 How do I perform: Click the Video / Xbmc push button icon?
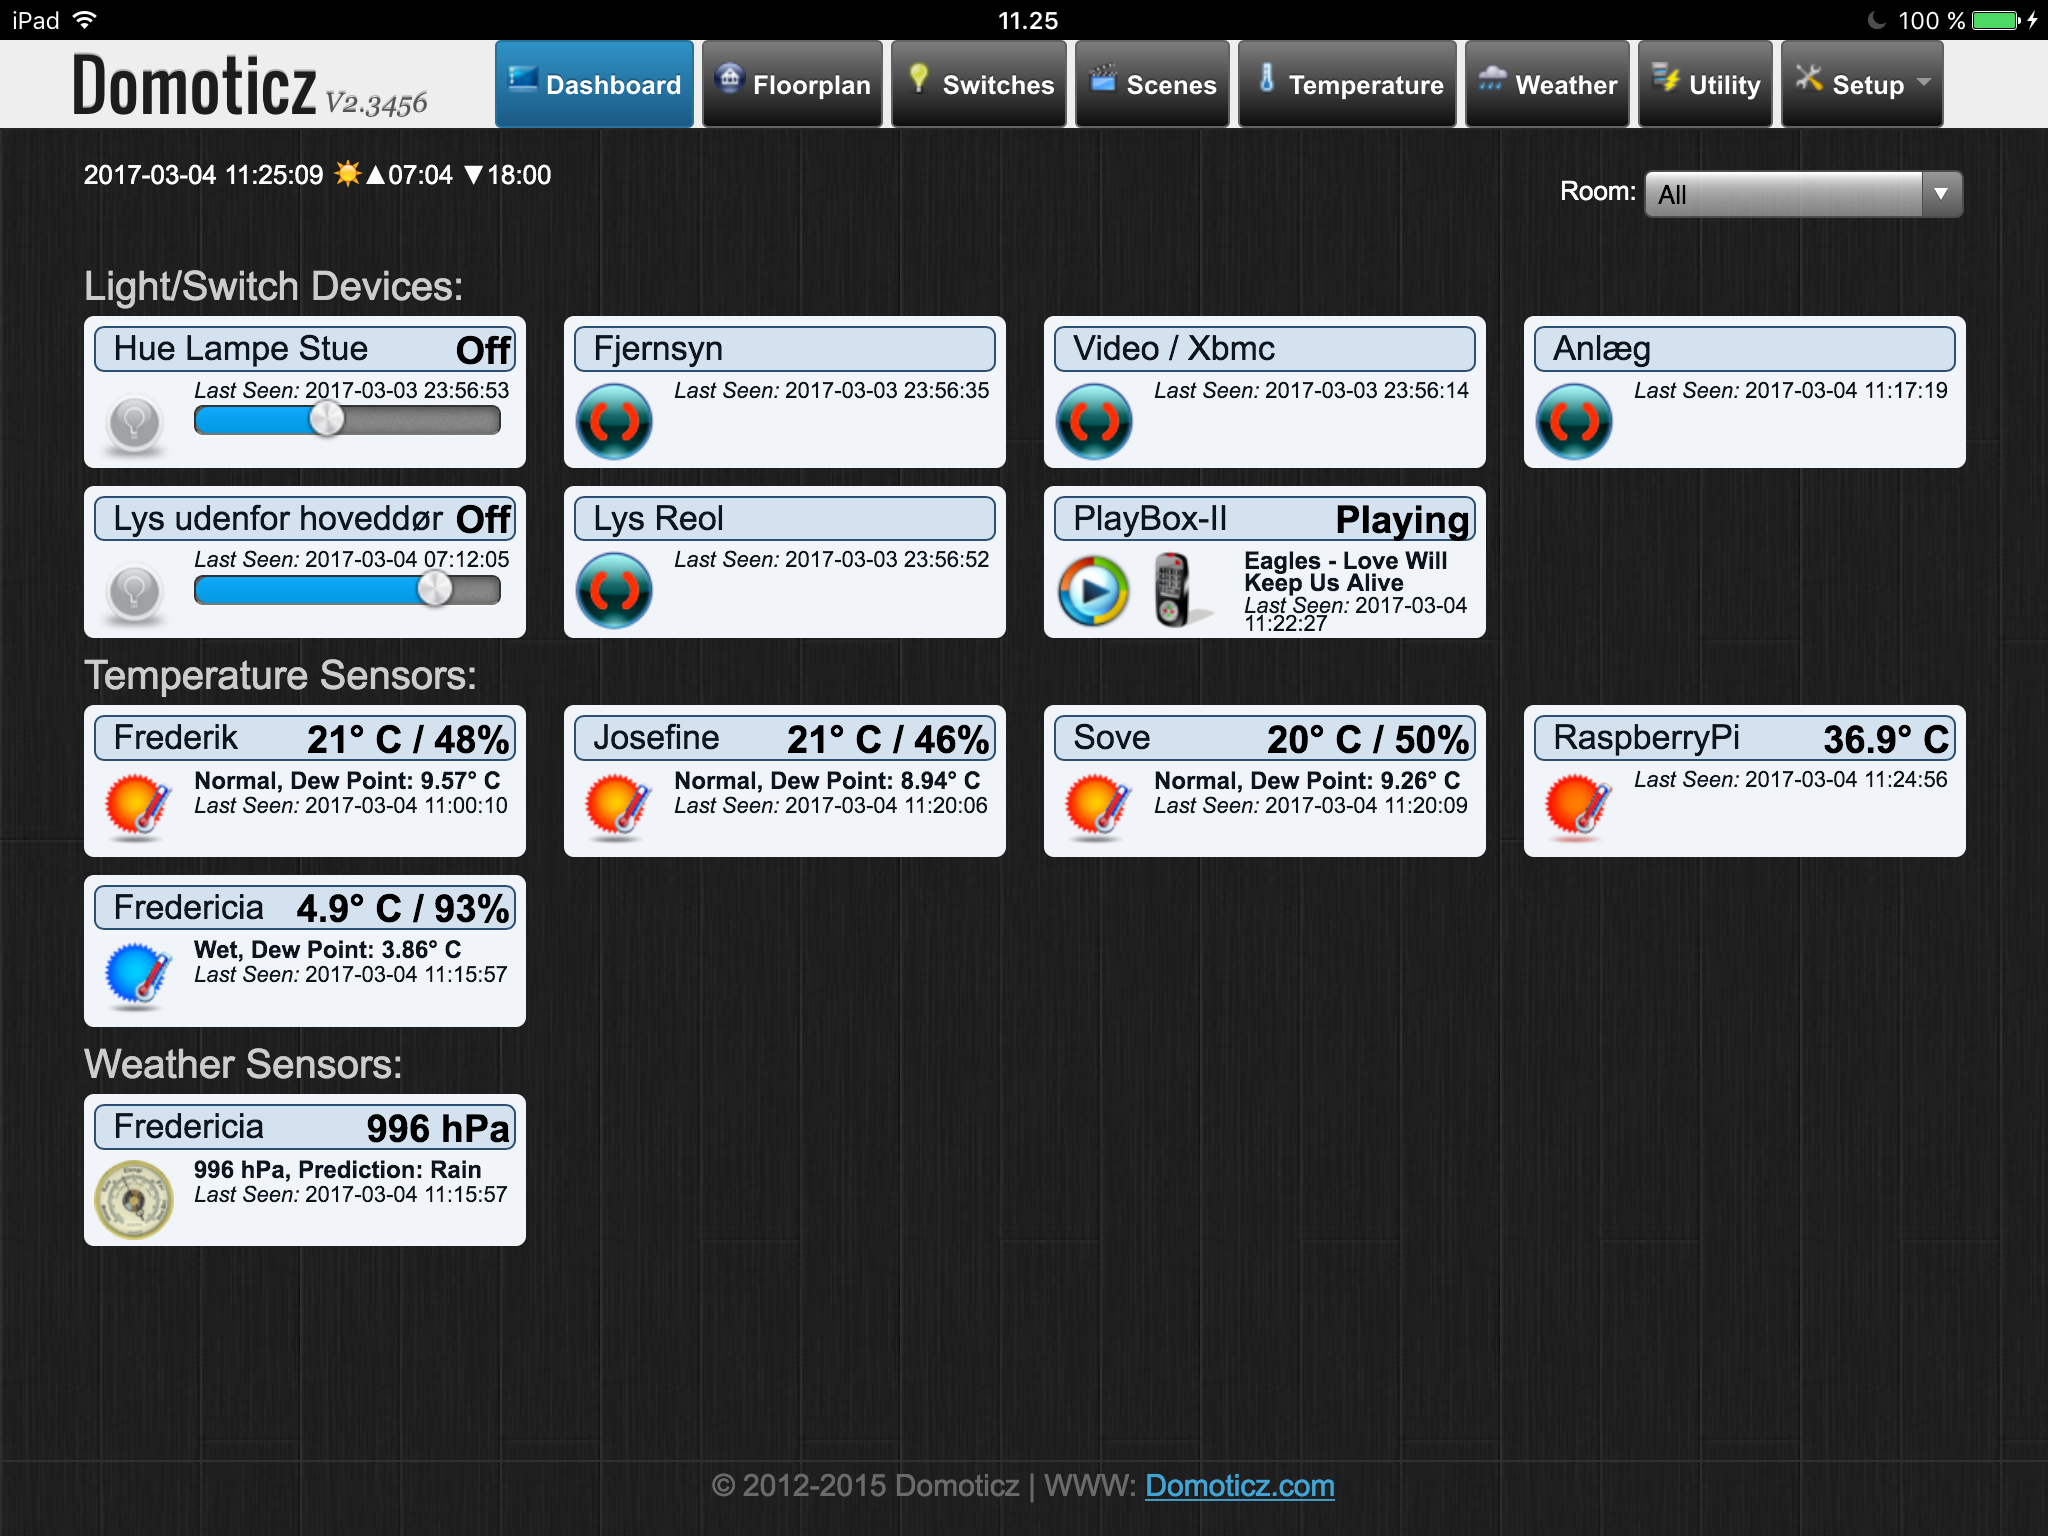pos(1094,422)
